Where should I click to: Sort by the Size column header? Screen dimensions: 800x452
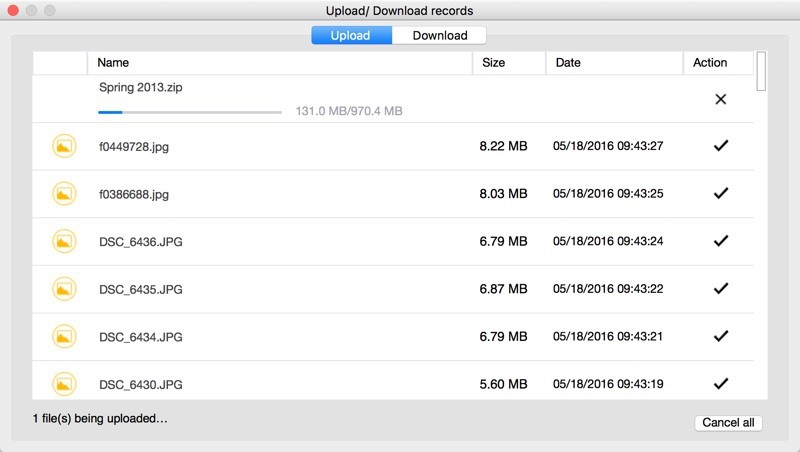tap(509, 63)
